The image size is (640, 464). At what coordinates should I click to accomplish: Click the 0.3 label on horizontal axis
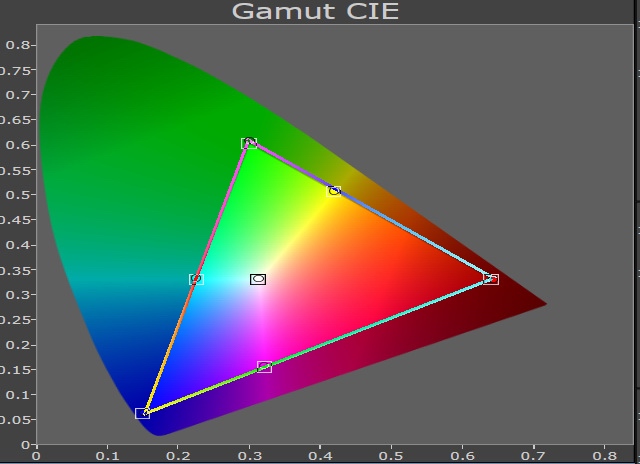coord(249,456)
